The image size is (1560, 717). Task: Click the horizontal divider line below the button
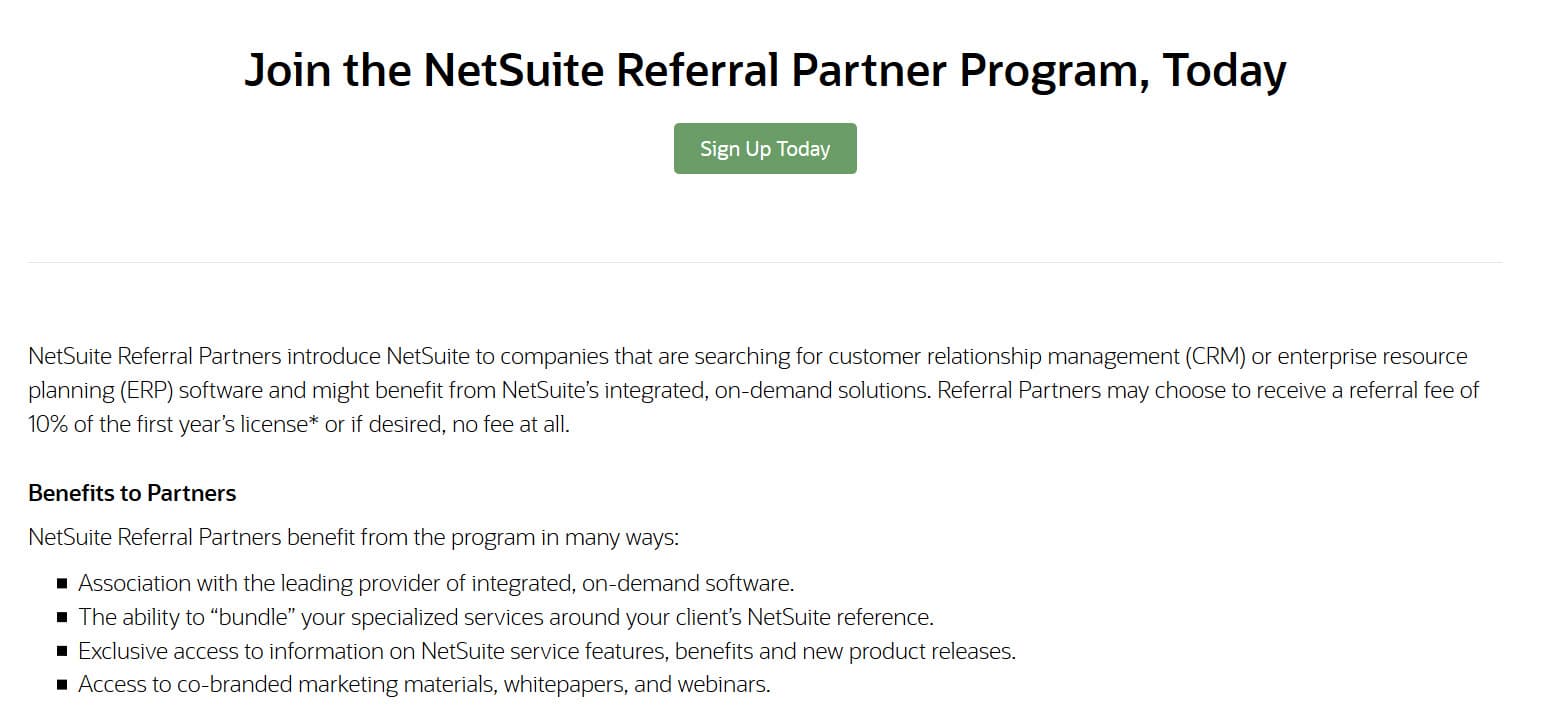pos(765,262)
